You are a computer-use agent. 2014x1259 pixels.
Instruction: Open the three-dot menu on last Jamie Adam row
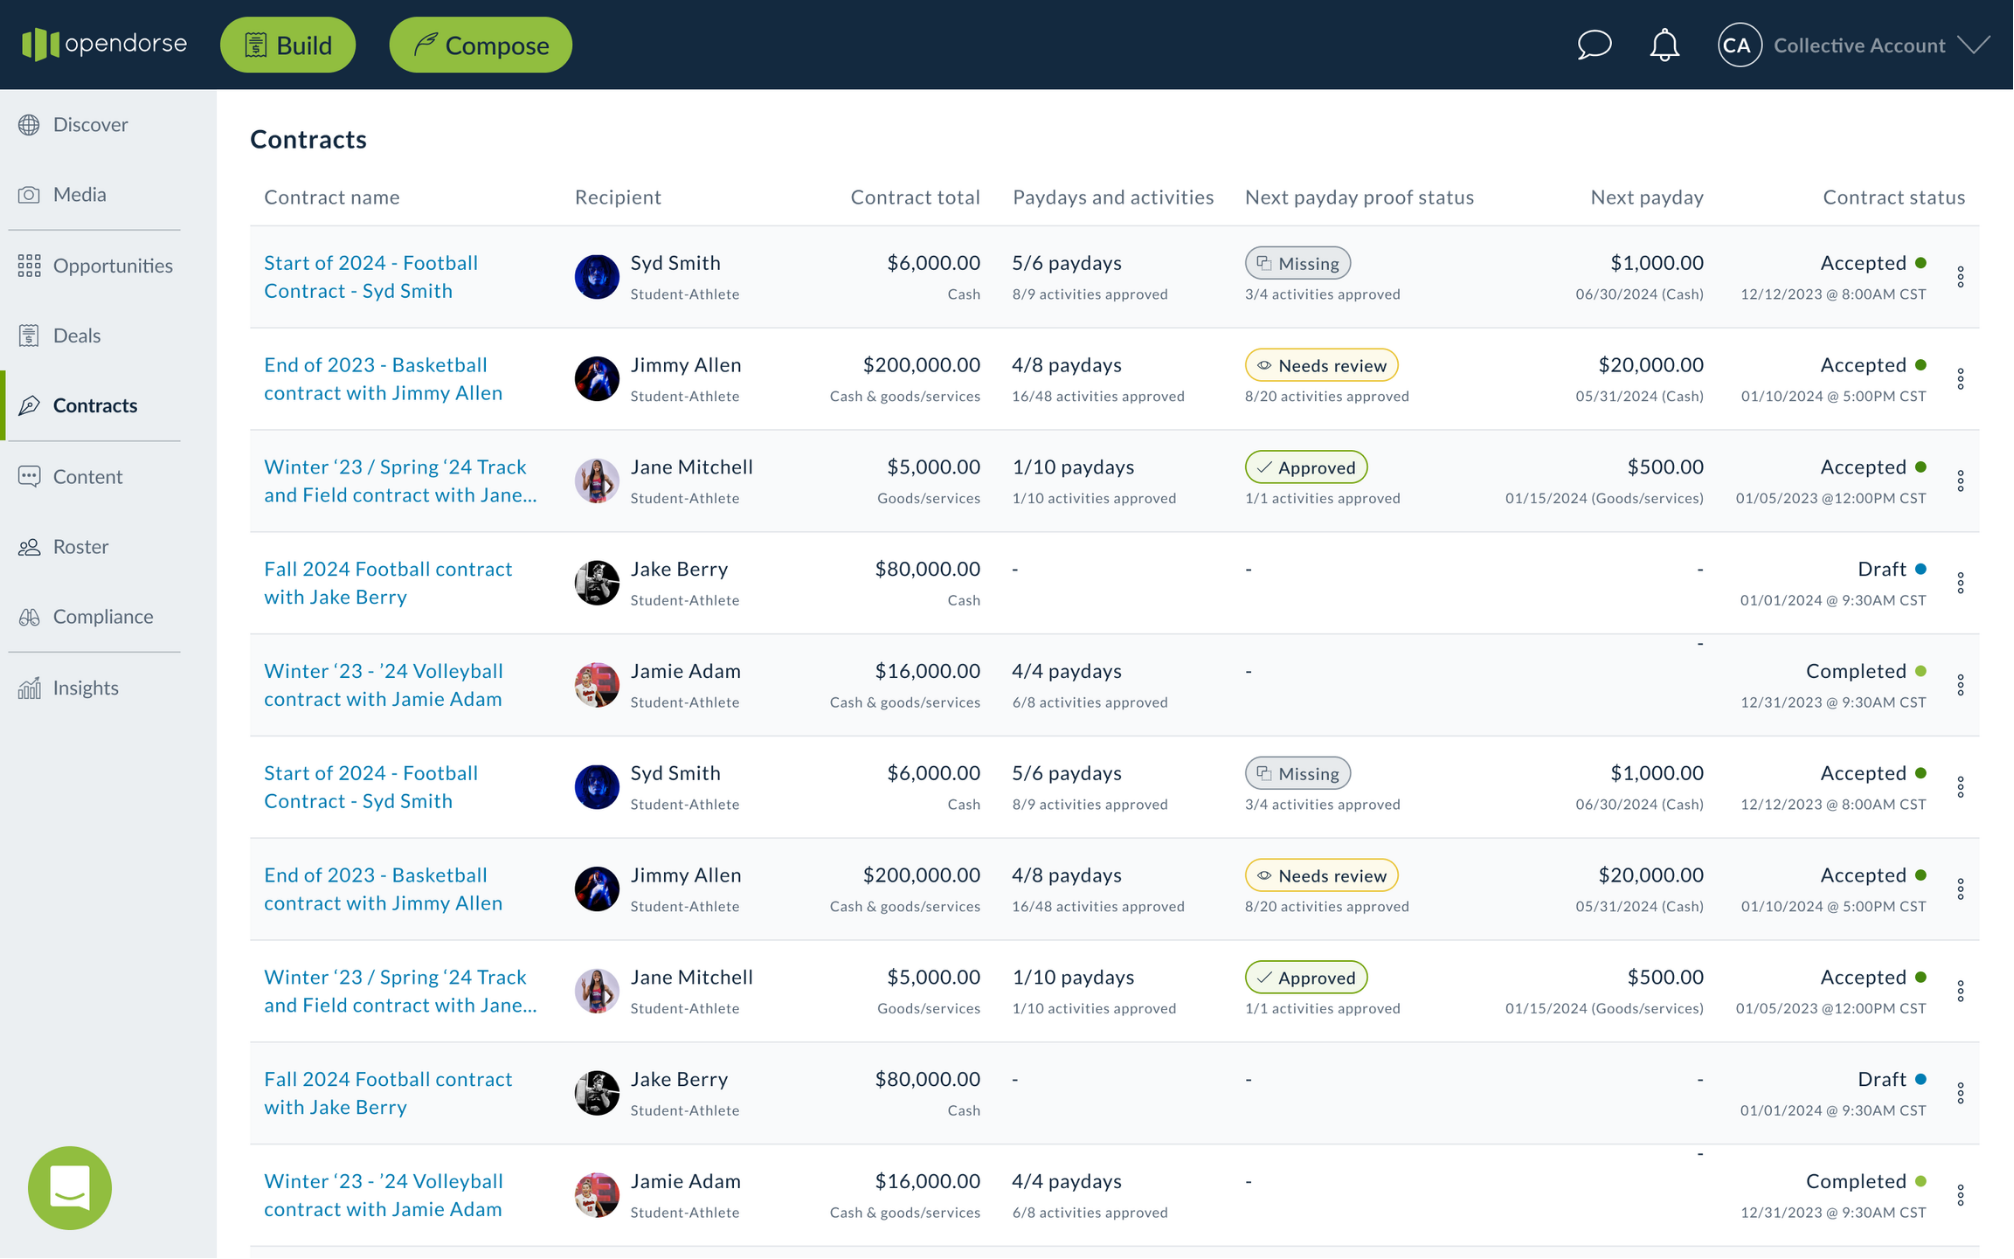[1961, 1195]
